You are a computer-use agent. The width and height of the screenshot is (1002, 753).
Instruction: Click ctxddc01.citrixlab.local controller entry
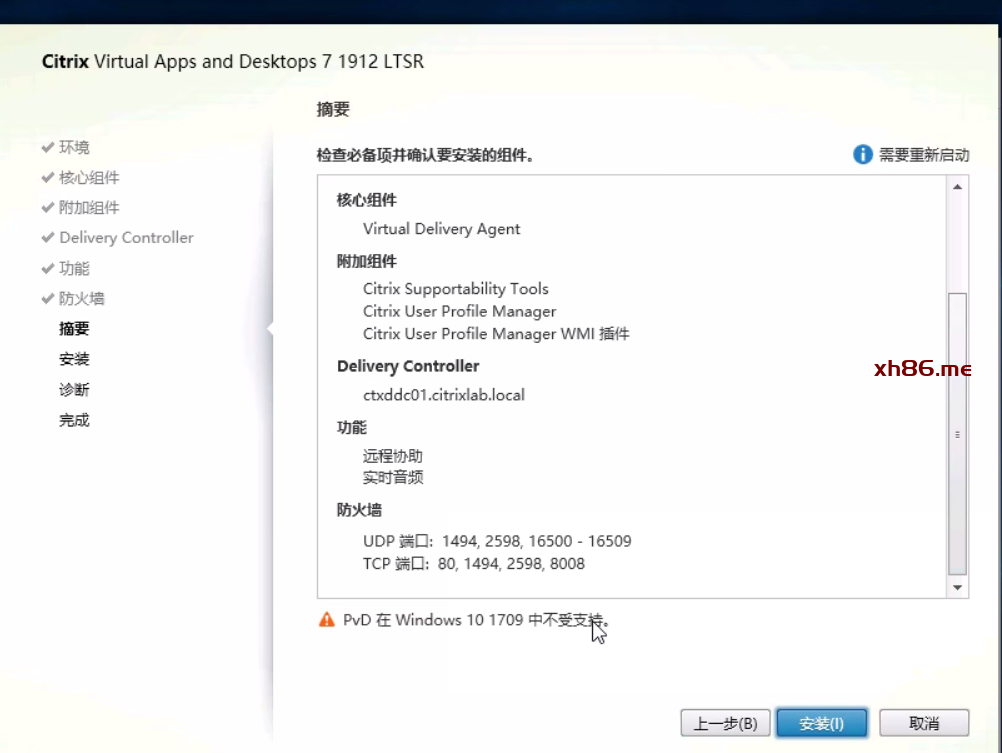pos(443,395)
